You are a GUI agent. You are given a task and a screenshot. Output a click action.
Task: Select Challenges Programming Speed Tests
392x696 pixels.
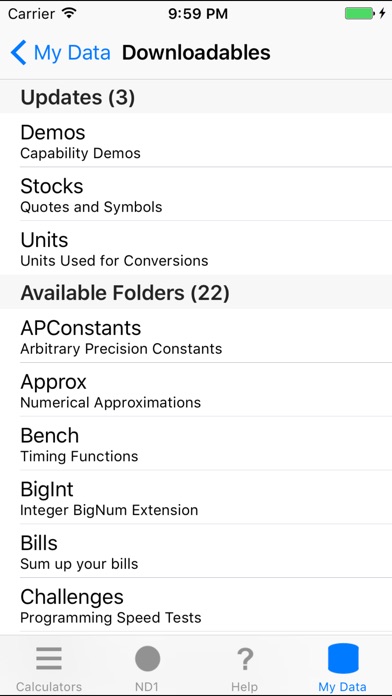click(196, 605)
